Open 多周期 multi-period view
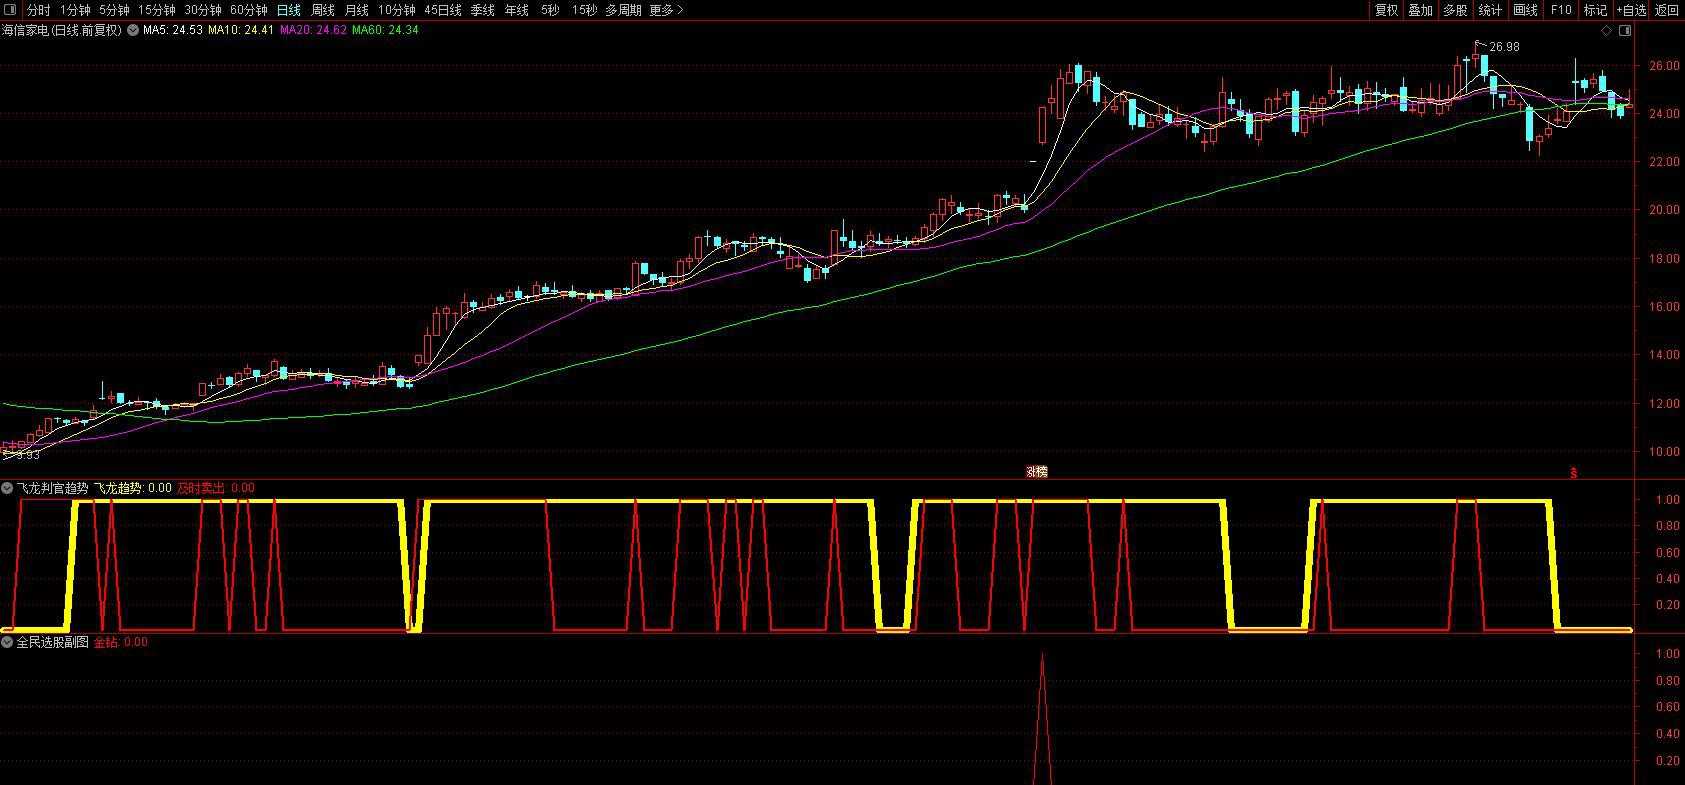Image resolution: width=1685 pixels, height=785 pixels. (623, 10)
